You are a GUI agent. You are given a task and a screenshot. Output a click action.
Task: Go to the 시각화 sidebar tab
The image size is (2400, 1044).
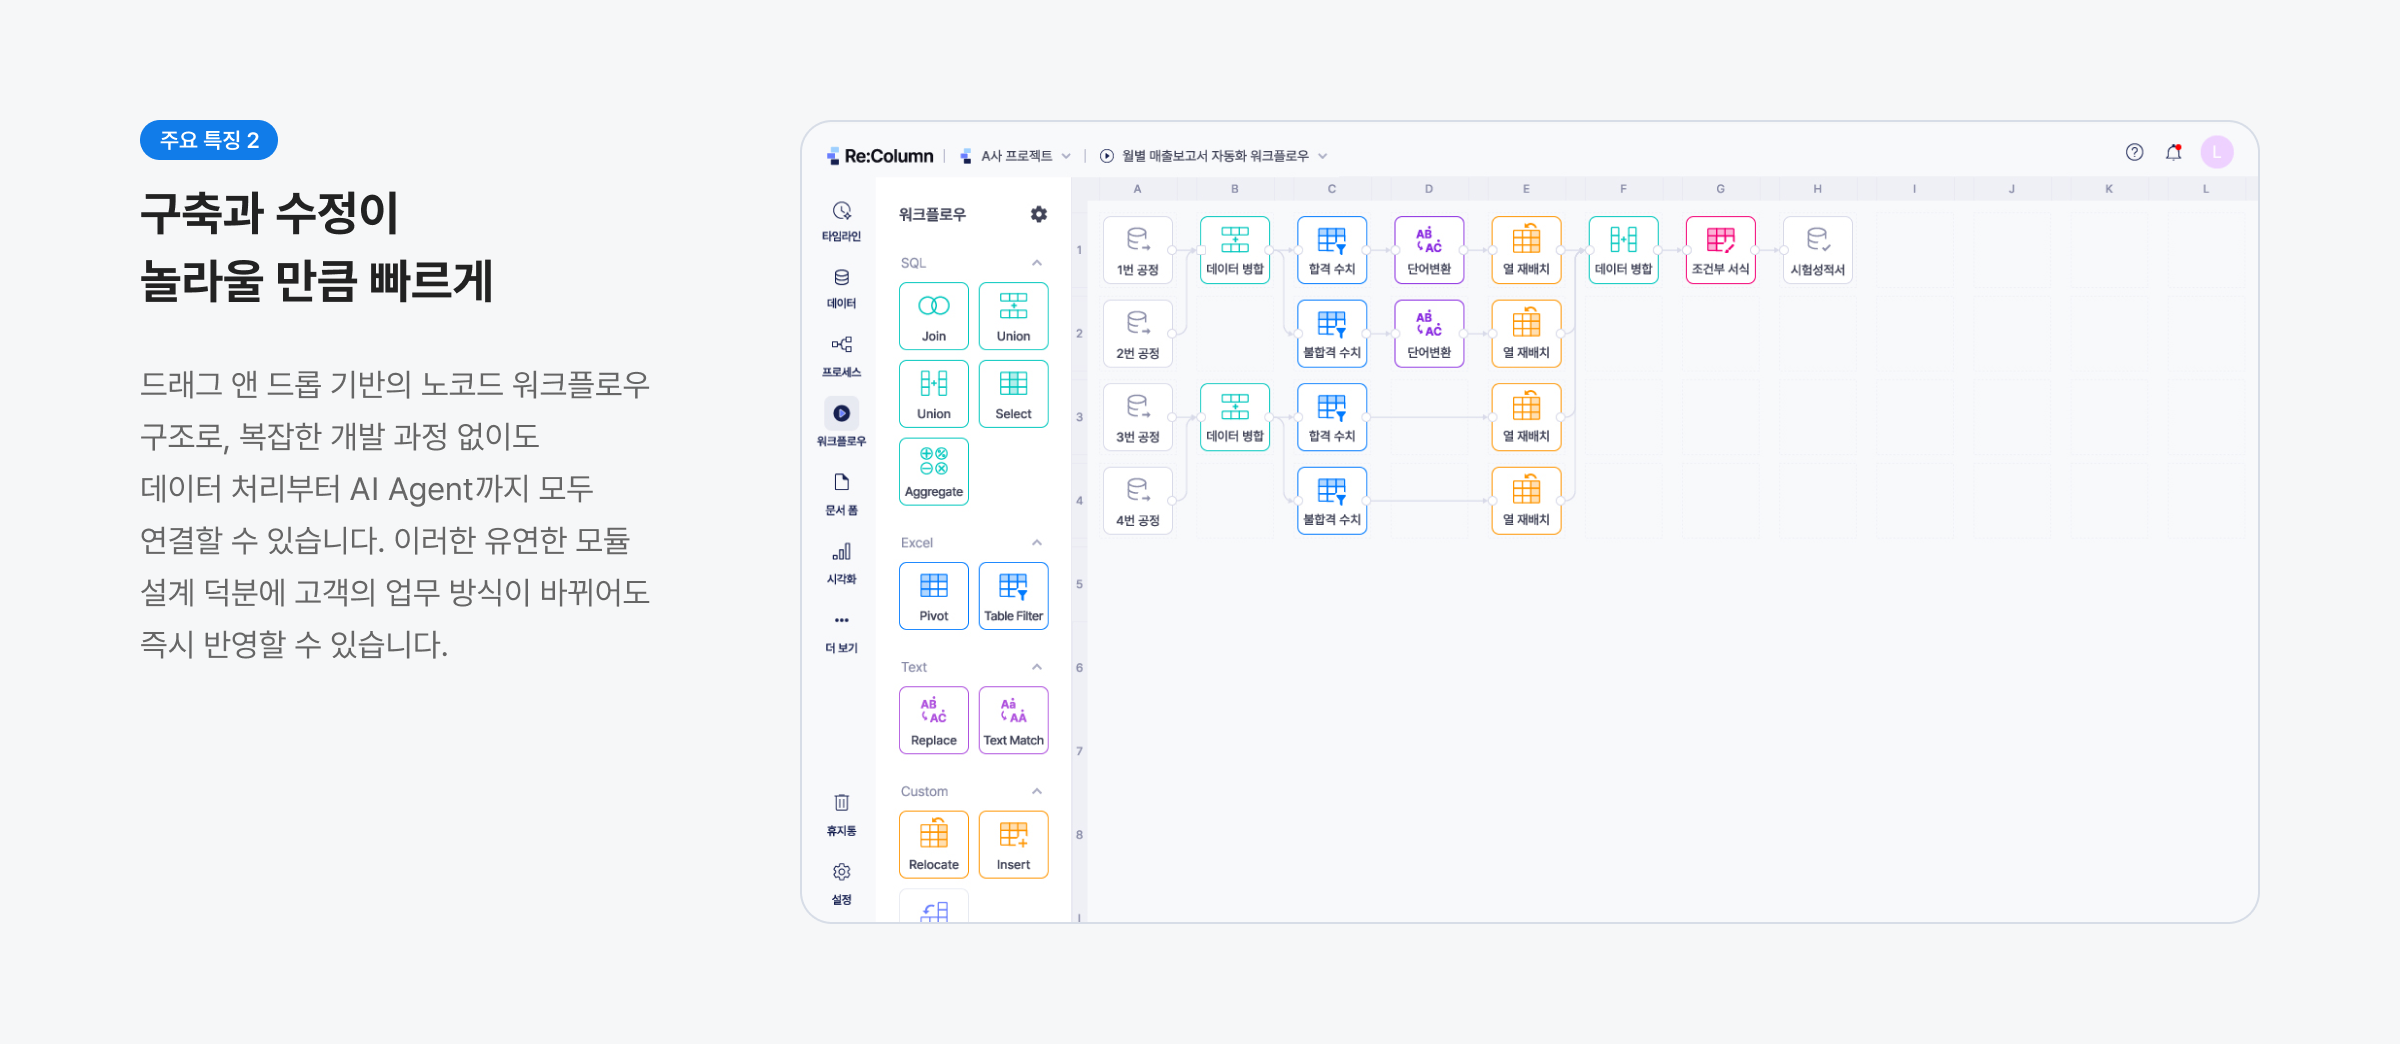click(841, 564)
